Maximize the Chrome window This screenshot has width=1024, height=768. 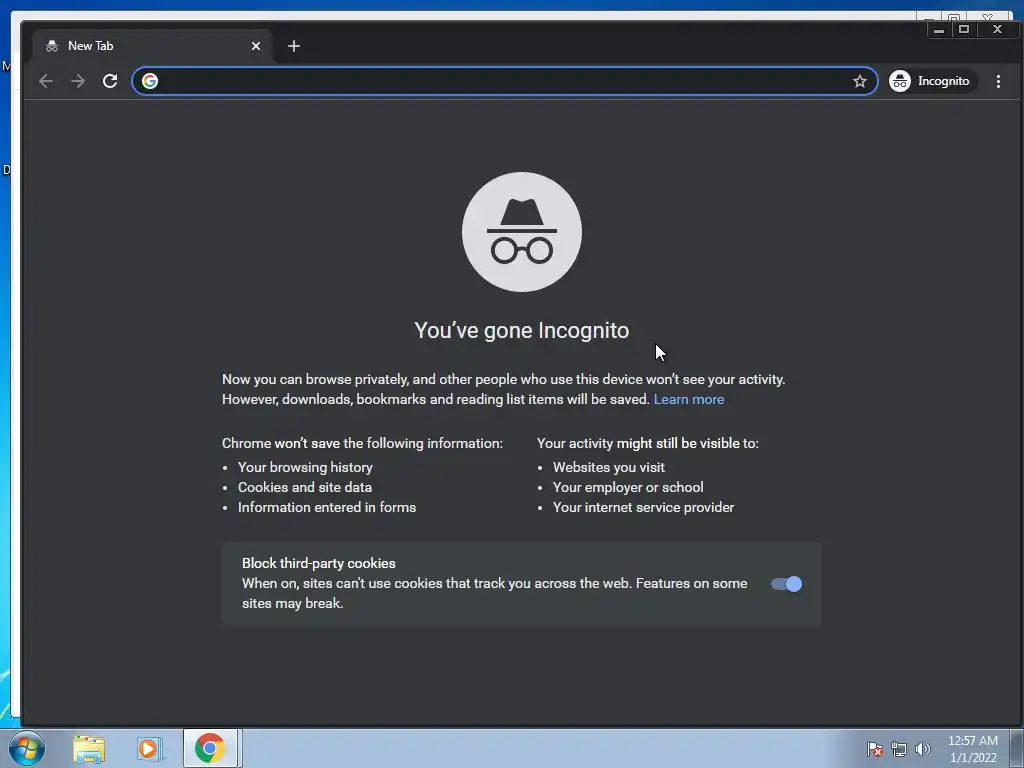pos(964,29)
